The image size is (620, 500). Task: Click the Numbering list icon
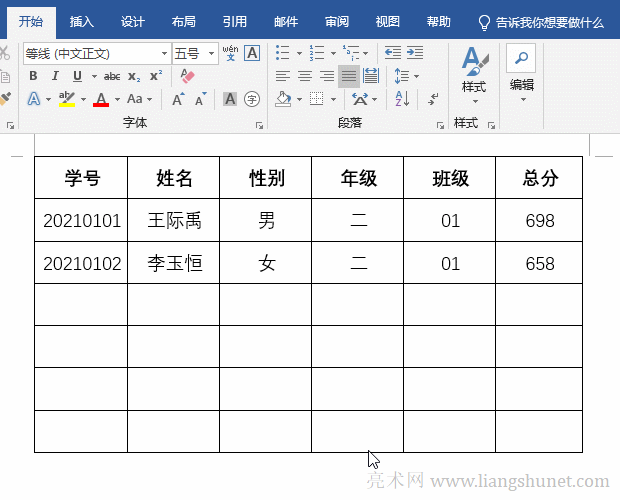(x=317, y=53)
